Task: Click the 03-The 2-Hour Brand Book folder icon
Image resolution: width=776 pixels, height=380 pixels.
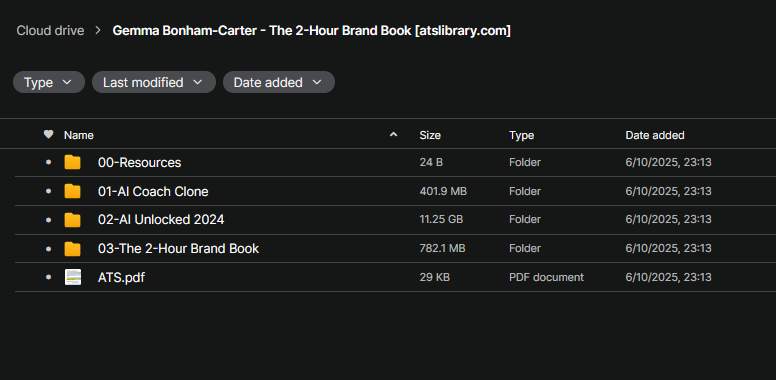Action: pyautogui.click(x=73, y=248)
